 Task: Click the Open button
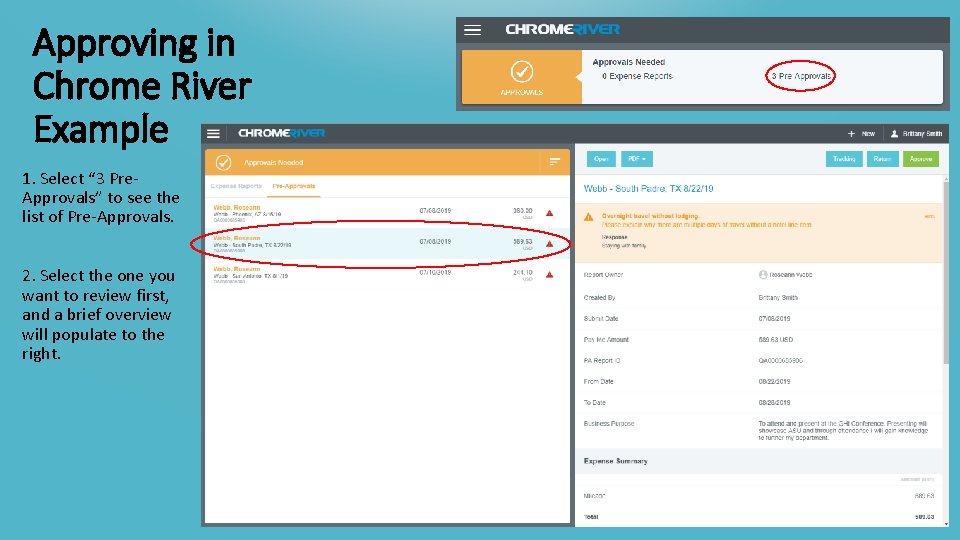[601, 159]
